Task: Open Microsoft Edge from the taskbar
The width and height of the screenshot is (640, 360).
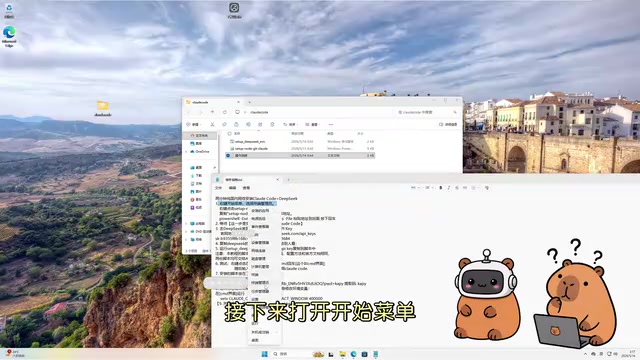Action: pos(353,354)
